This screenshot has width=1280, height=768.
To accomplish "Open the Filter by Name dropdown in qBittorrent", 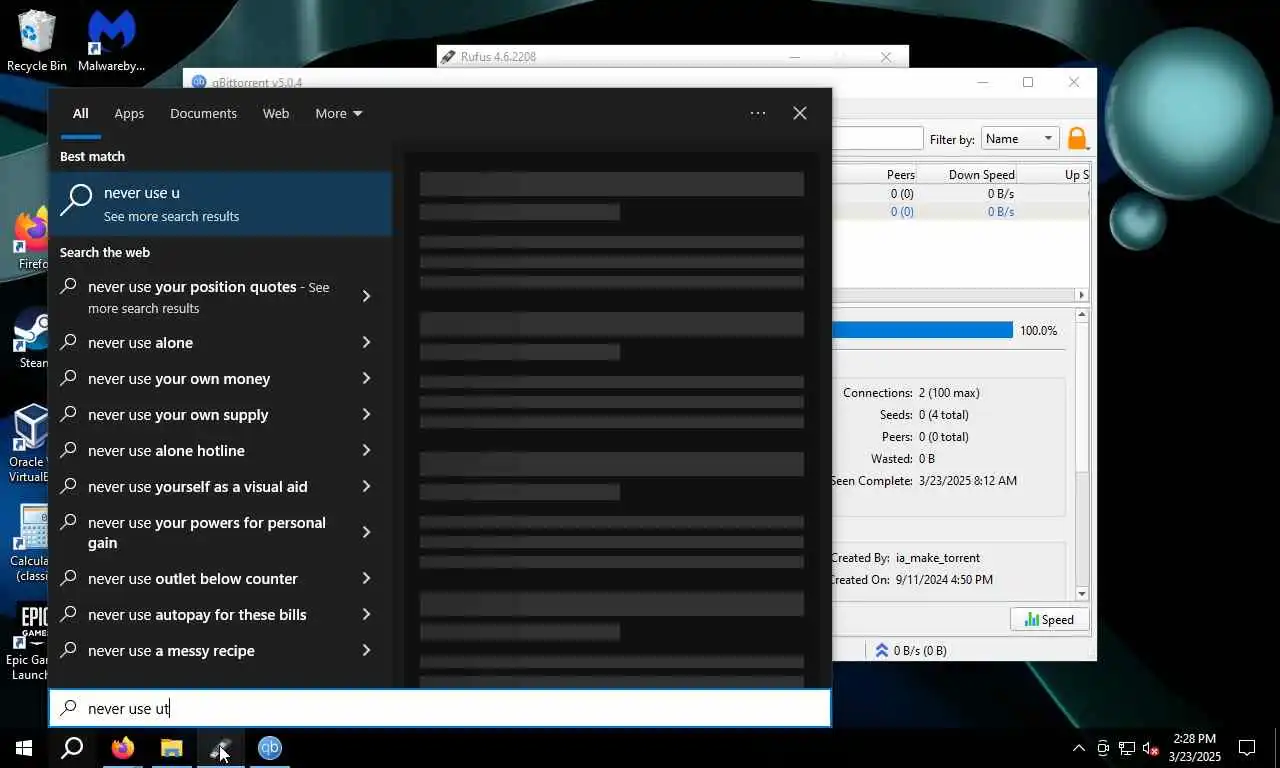I will point(1019,139).
